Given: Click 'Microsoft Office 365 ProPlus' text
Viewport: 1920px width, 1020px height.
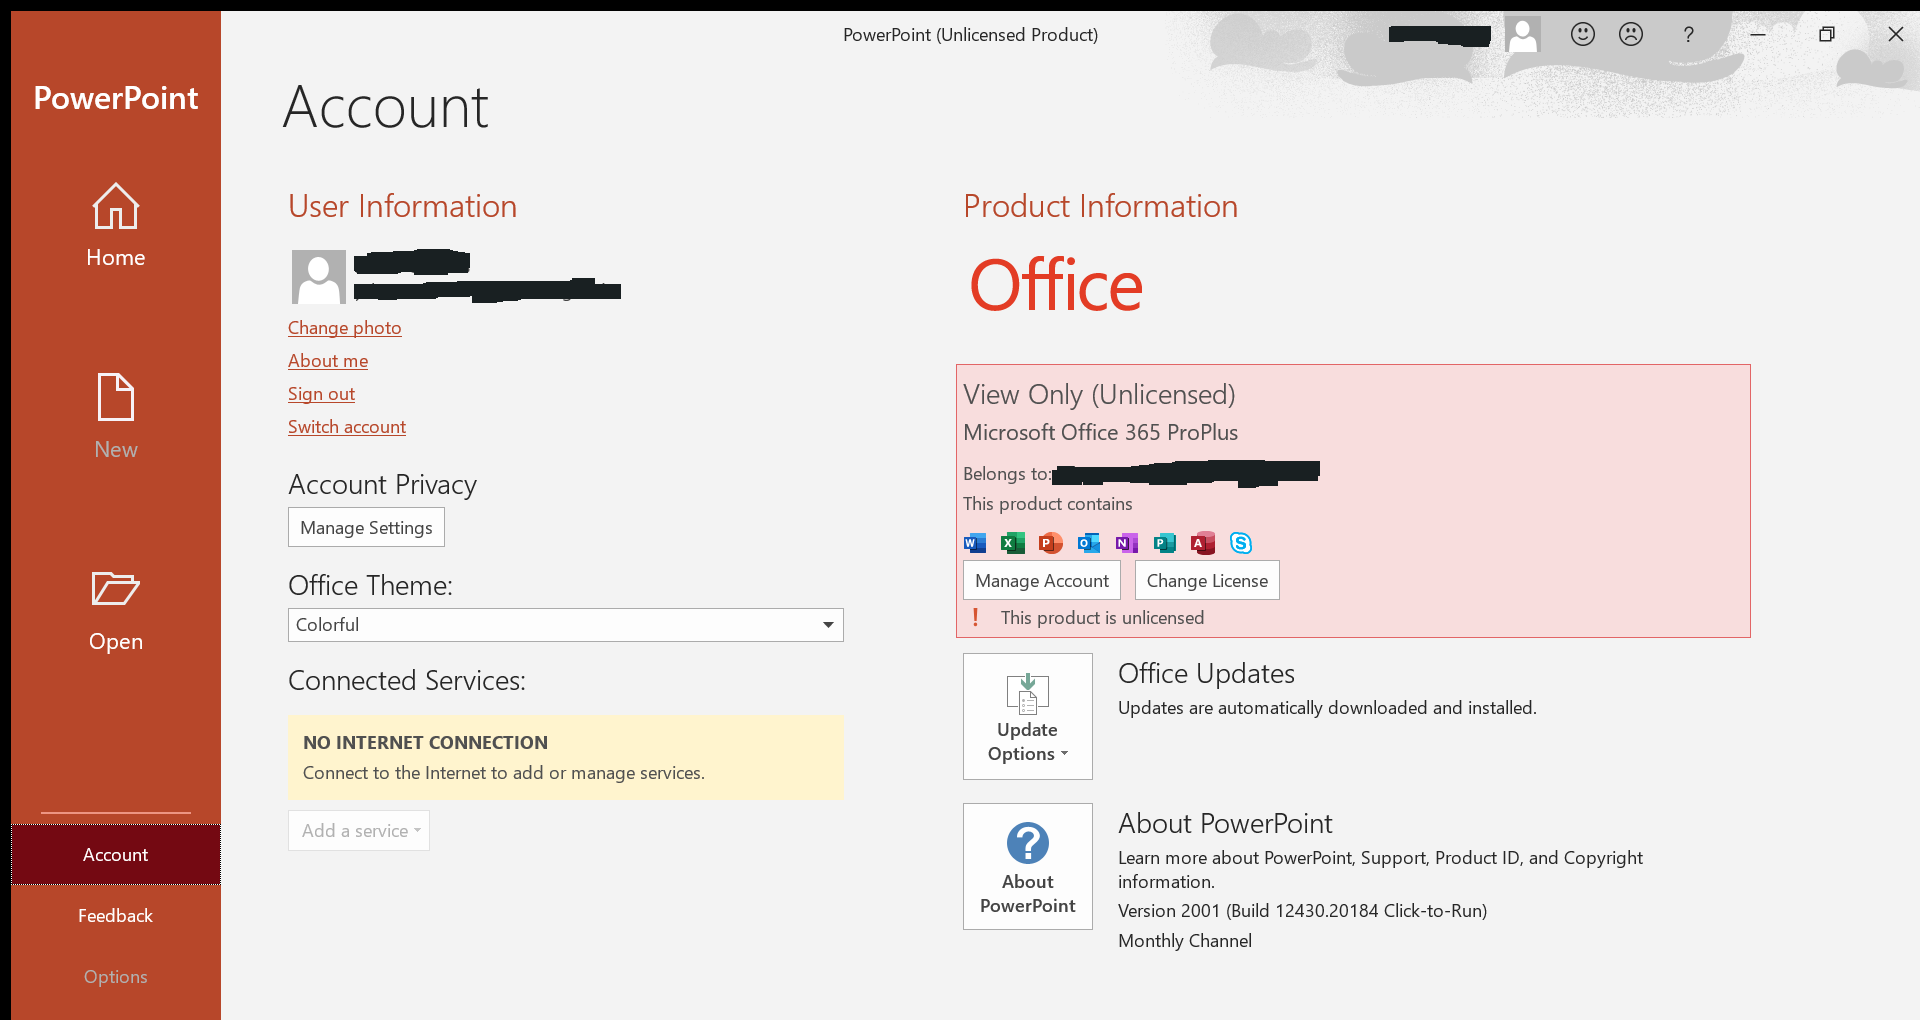Looking at the screenshot, I should pos(1100,433).
